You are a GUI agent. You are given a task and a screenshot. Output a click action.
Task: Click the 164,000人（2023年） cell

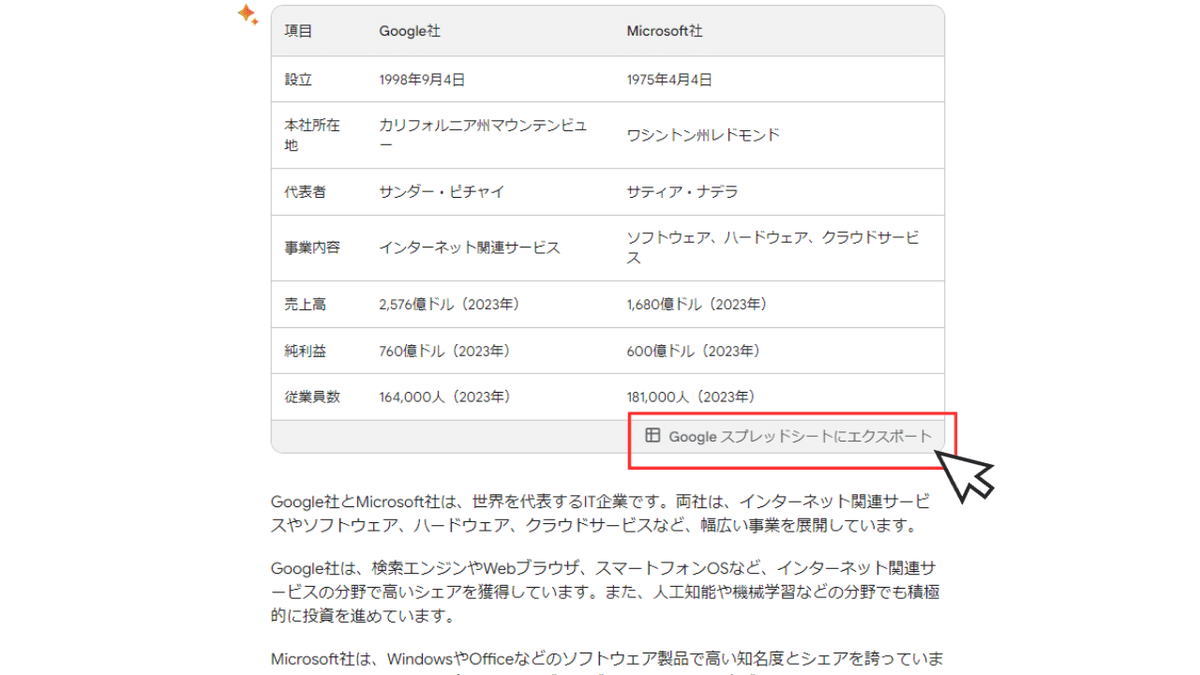coord(445,397)
